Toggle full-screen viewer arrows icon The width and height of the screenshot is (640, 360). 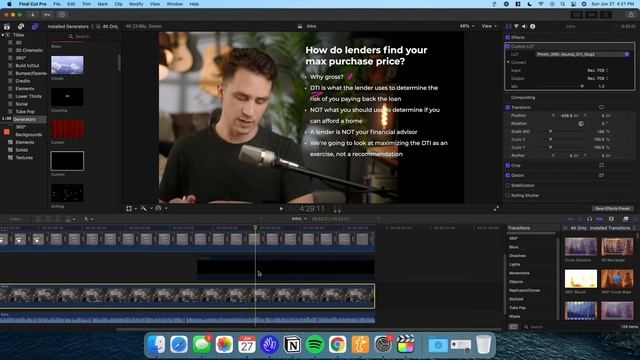tap(496, 209)
